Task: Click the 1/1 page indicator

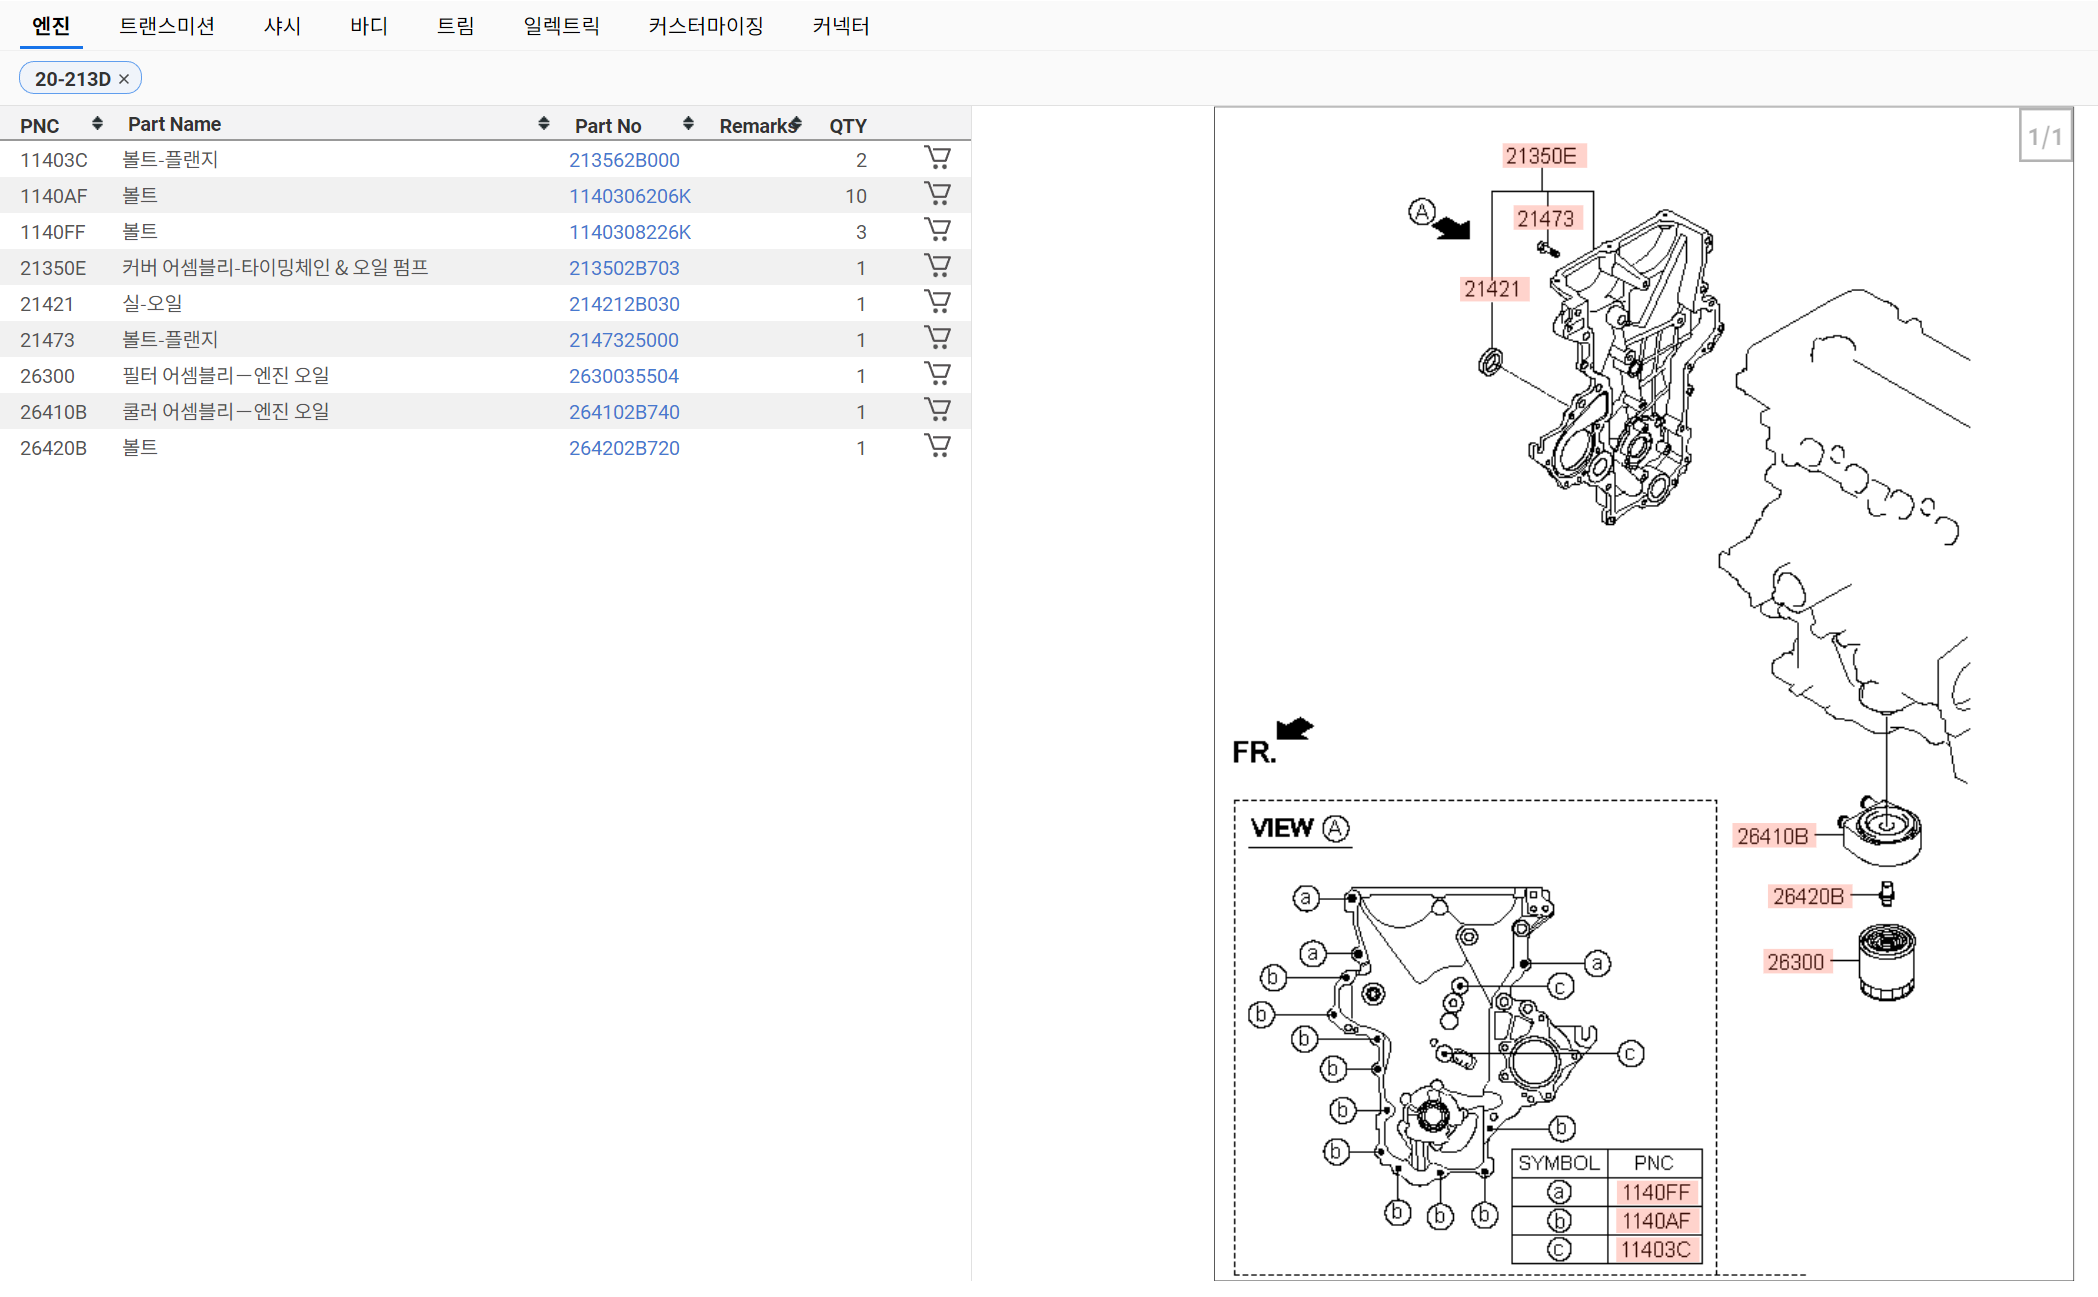Action: (2044, 137)
